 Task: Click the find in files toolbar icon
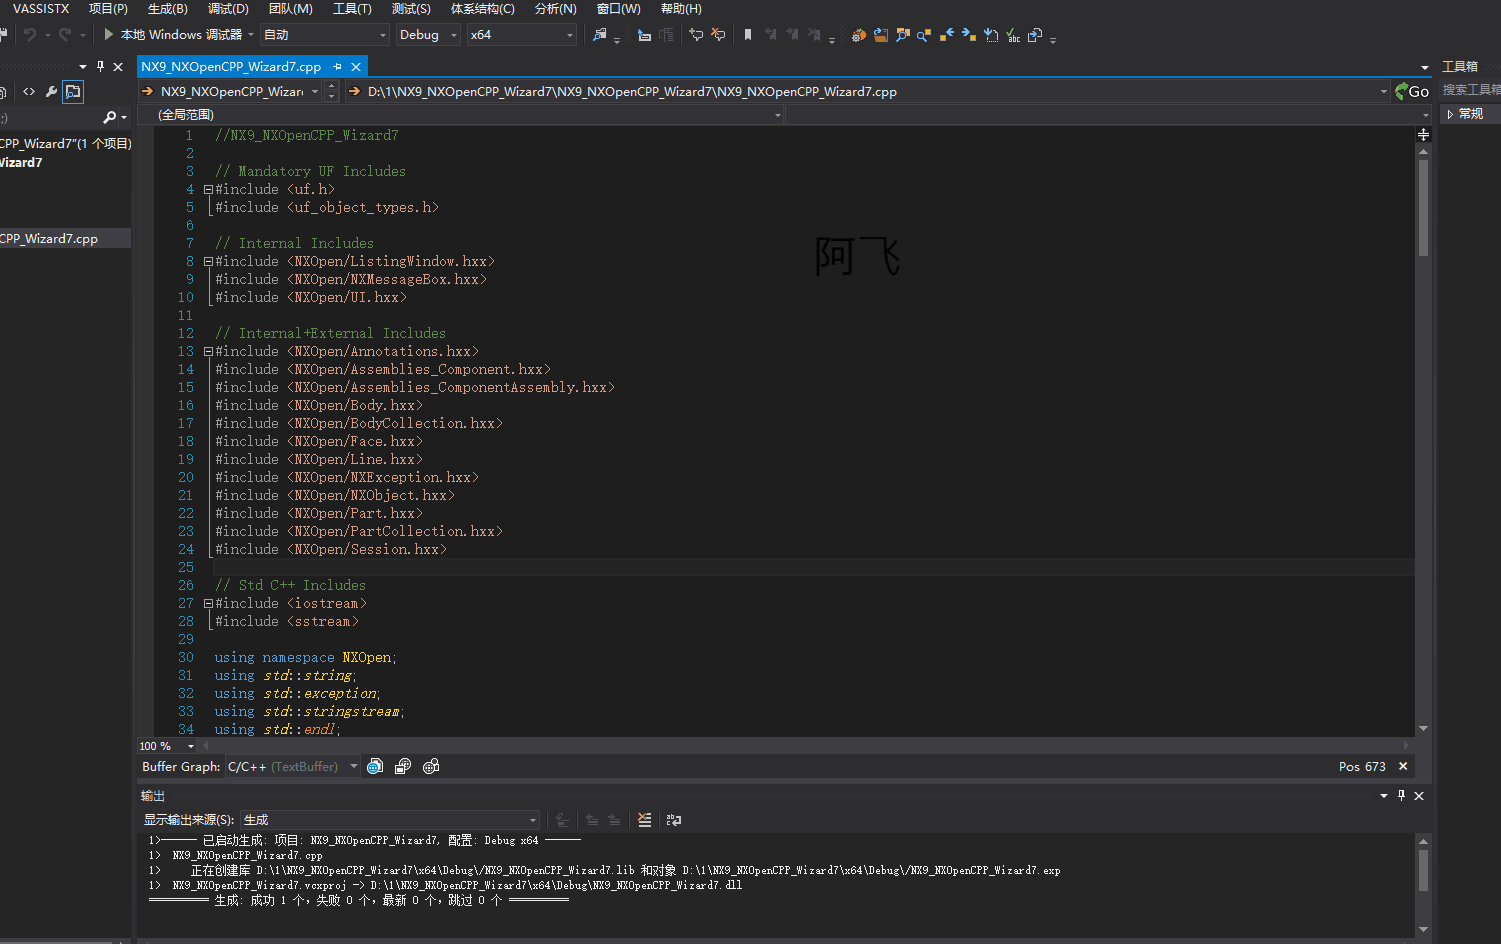pyautogui.click(x=599, y=35)
